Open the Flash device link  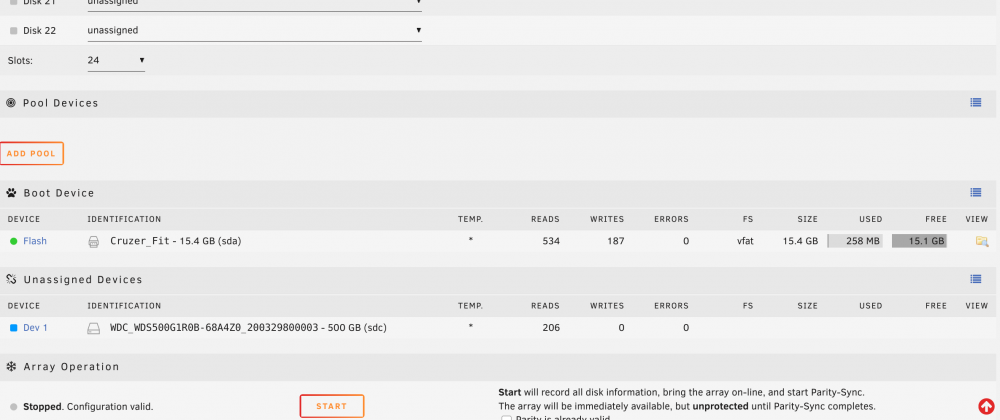35,241
